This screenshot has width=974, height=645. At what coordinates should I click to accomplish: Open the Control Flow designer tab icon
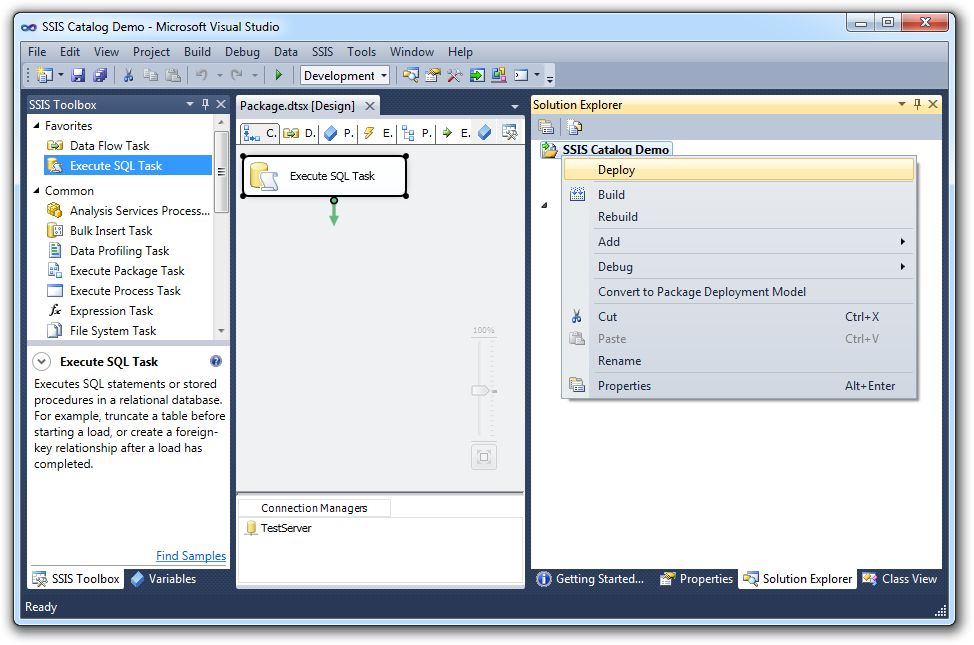pos(252,132)
